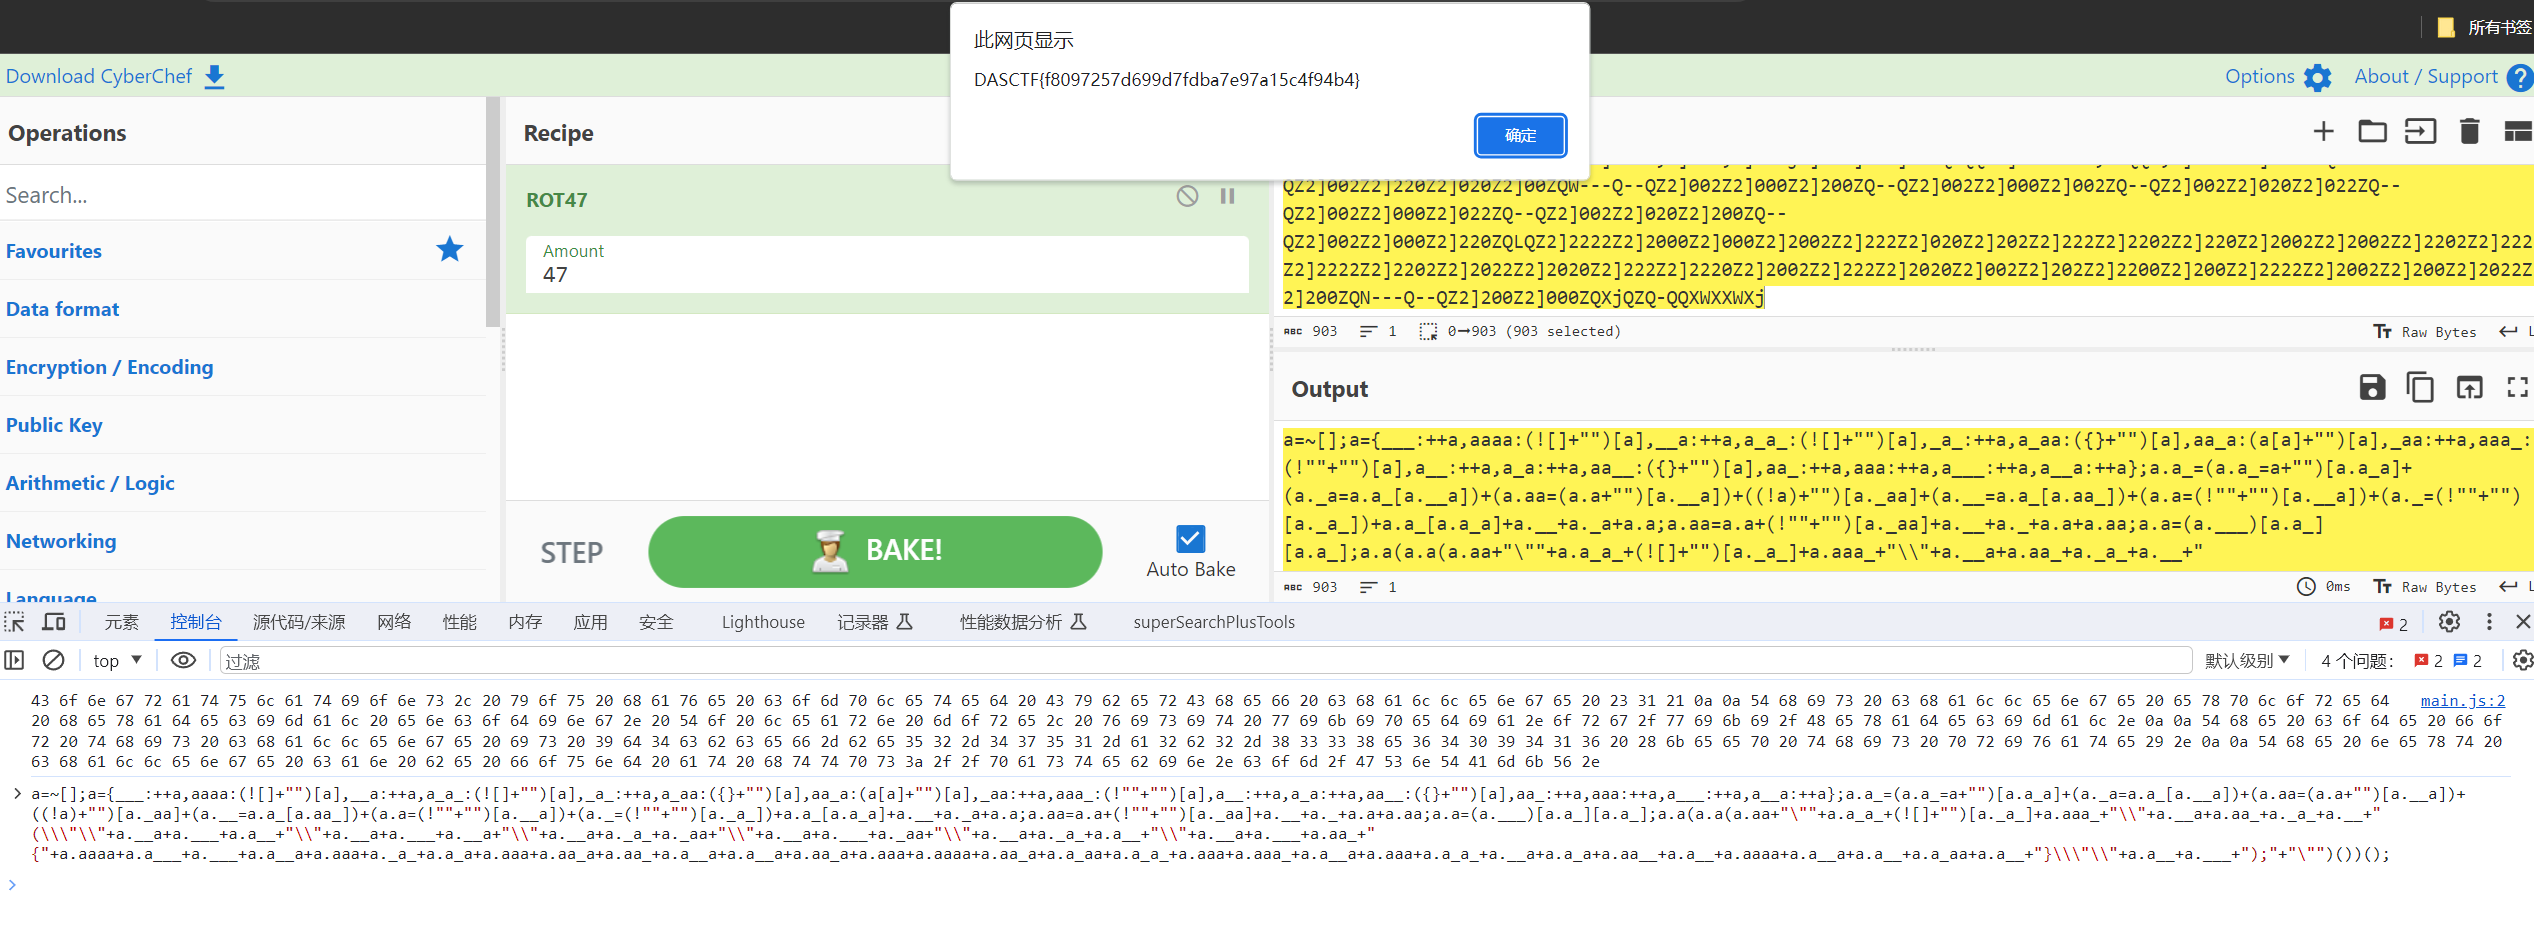The width and height of the screenshot is (2534, 945).
Task: Open file as input icon
Action: [x=2420, y=131]
